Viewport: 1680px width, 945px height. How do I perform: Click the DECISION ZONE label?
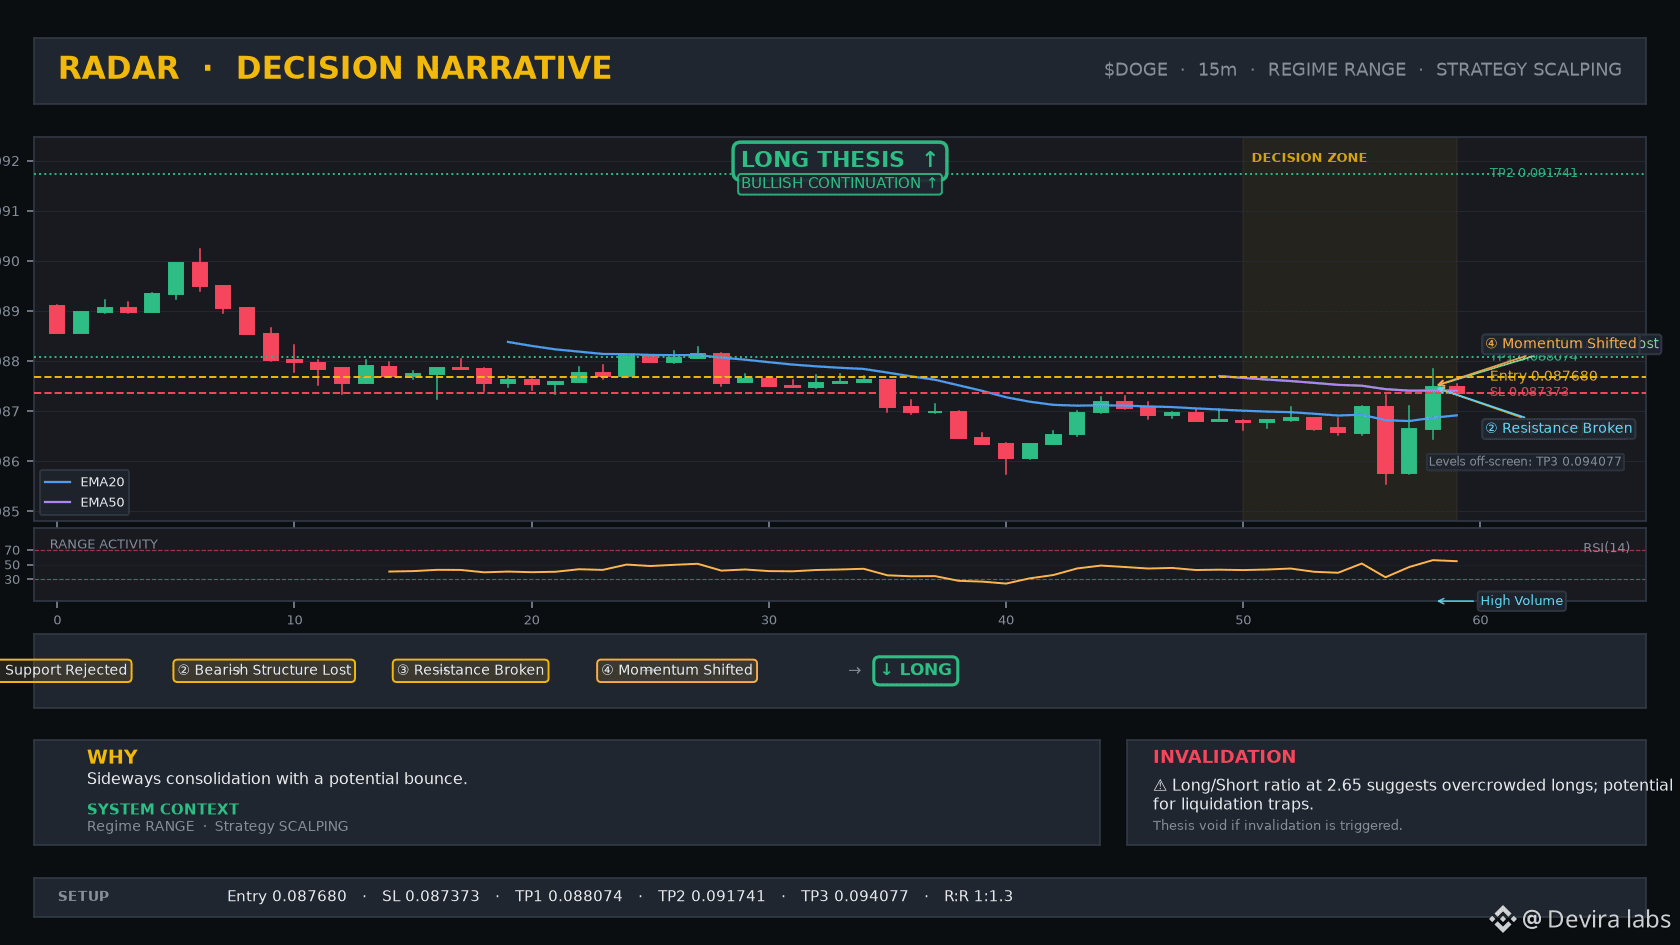pos(1309,158)
